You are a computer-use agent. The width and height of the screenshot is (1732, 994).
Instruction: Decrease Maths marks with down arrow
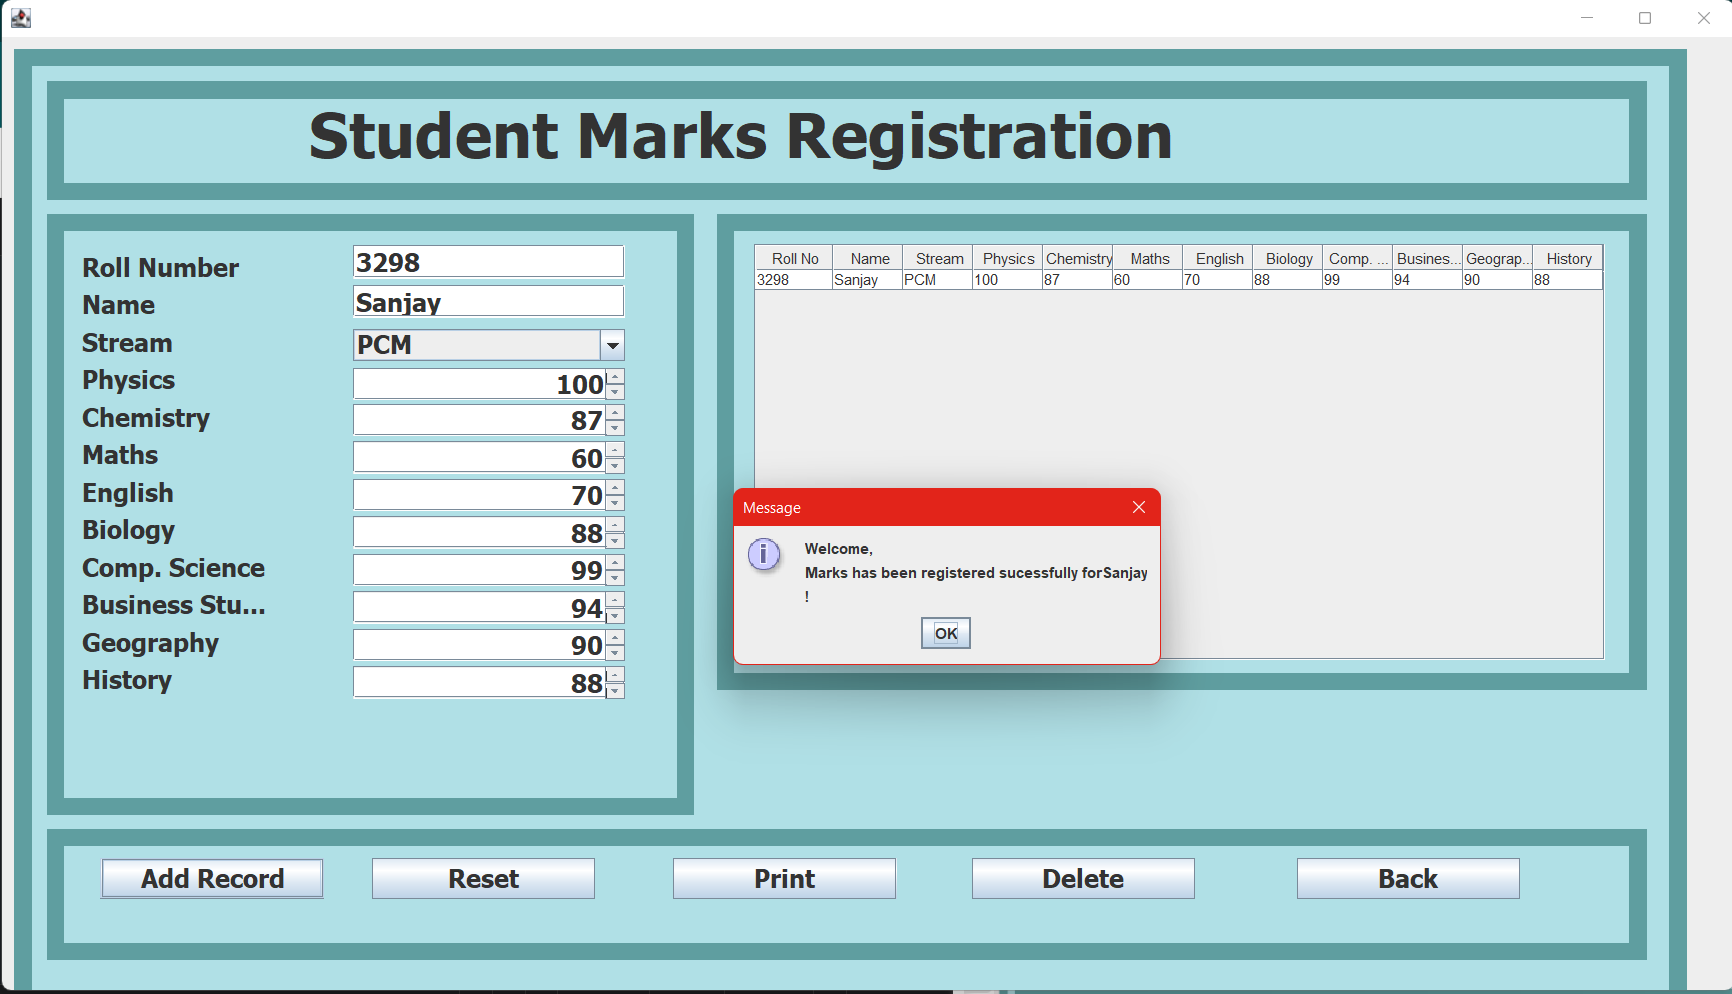(615, 466)
